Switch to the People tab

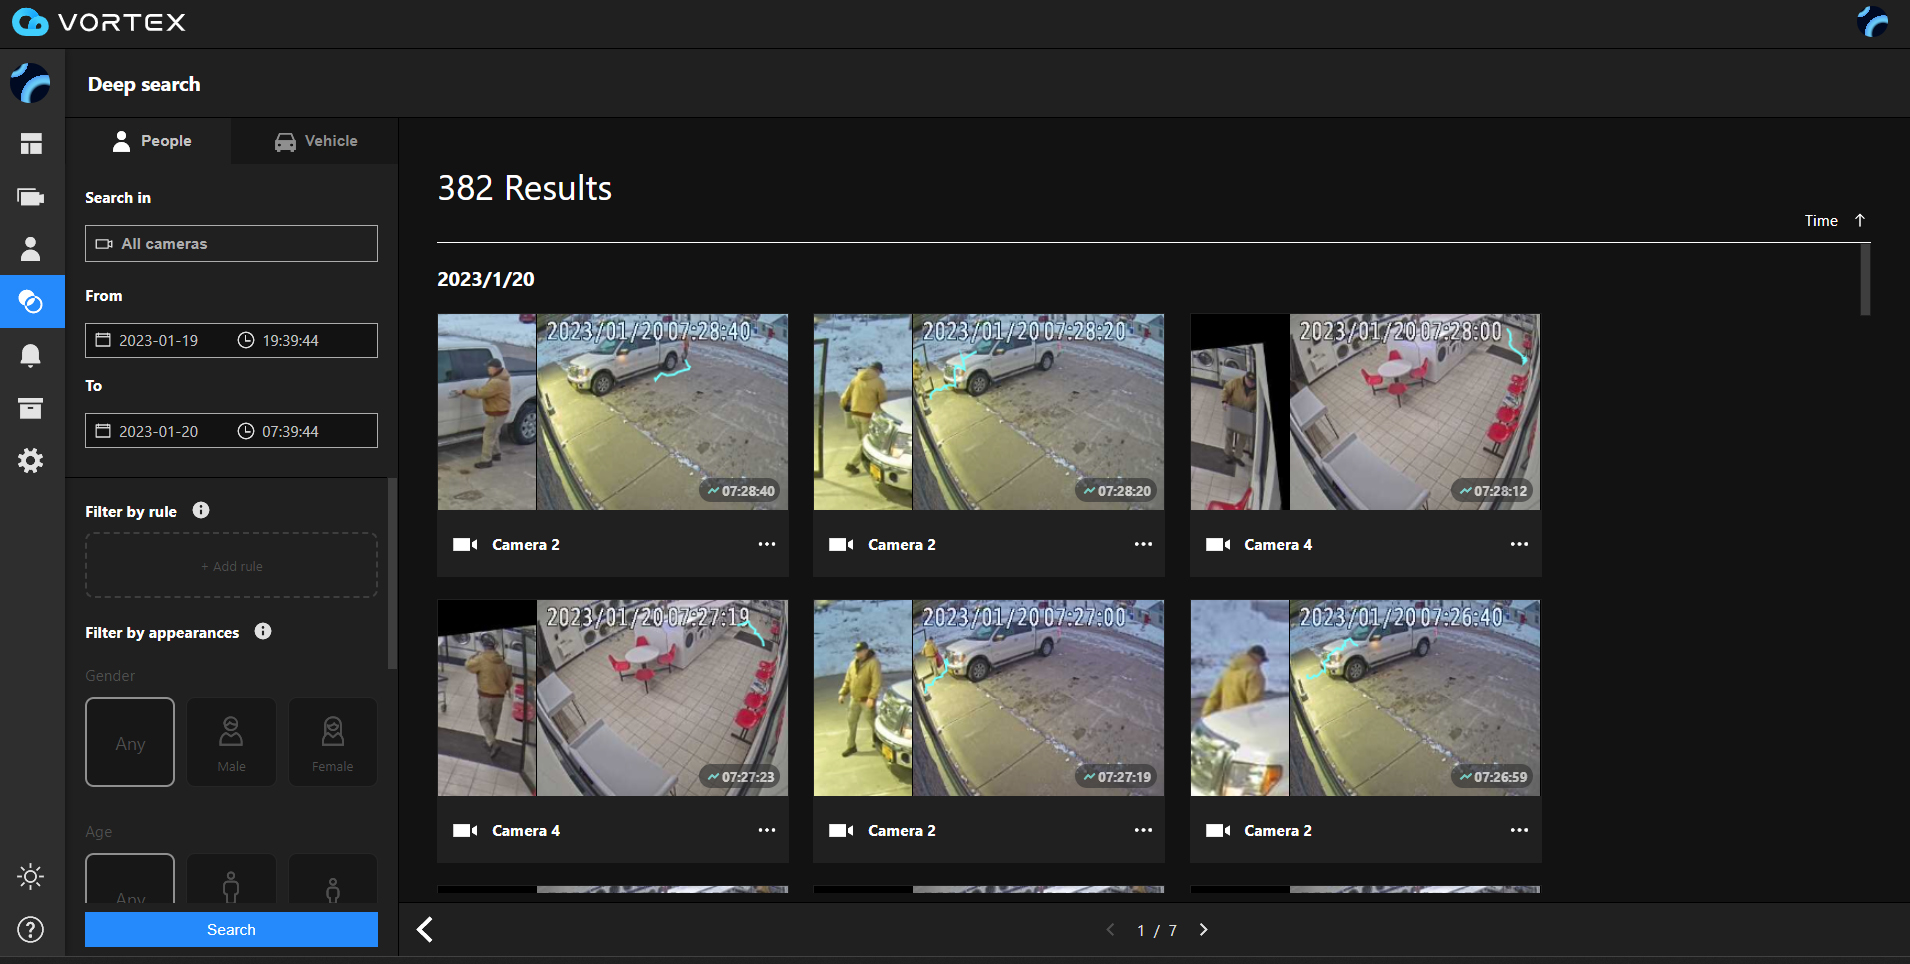point(150,141)
